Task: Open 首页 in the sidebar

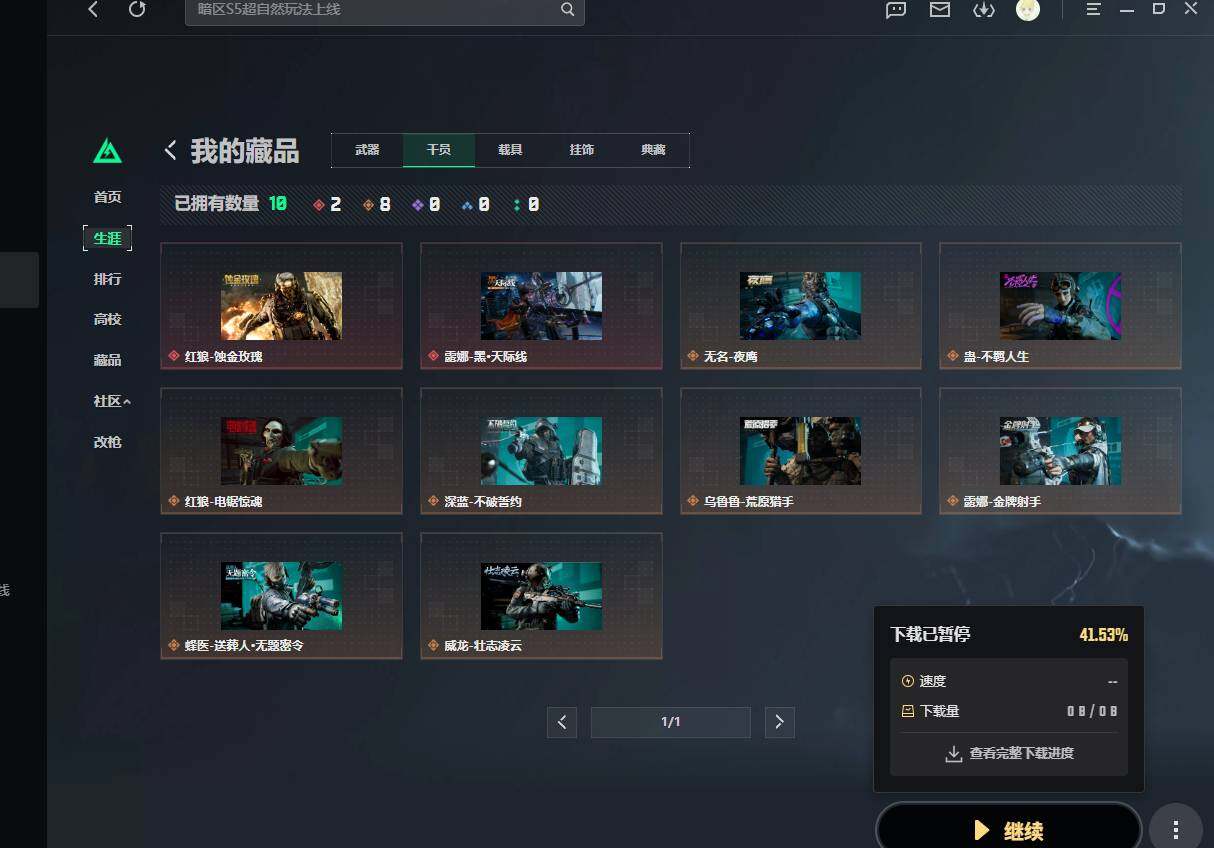Action: tap(107, 197)
